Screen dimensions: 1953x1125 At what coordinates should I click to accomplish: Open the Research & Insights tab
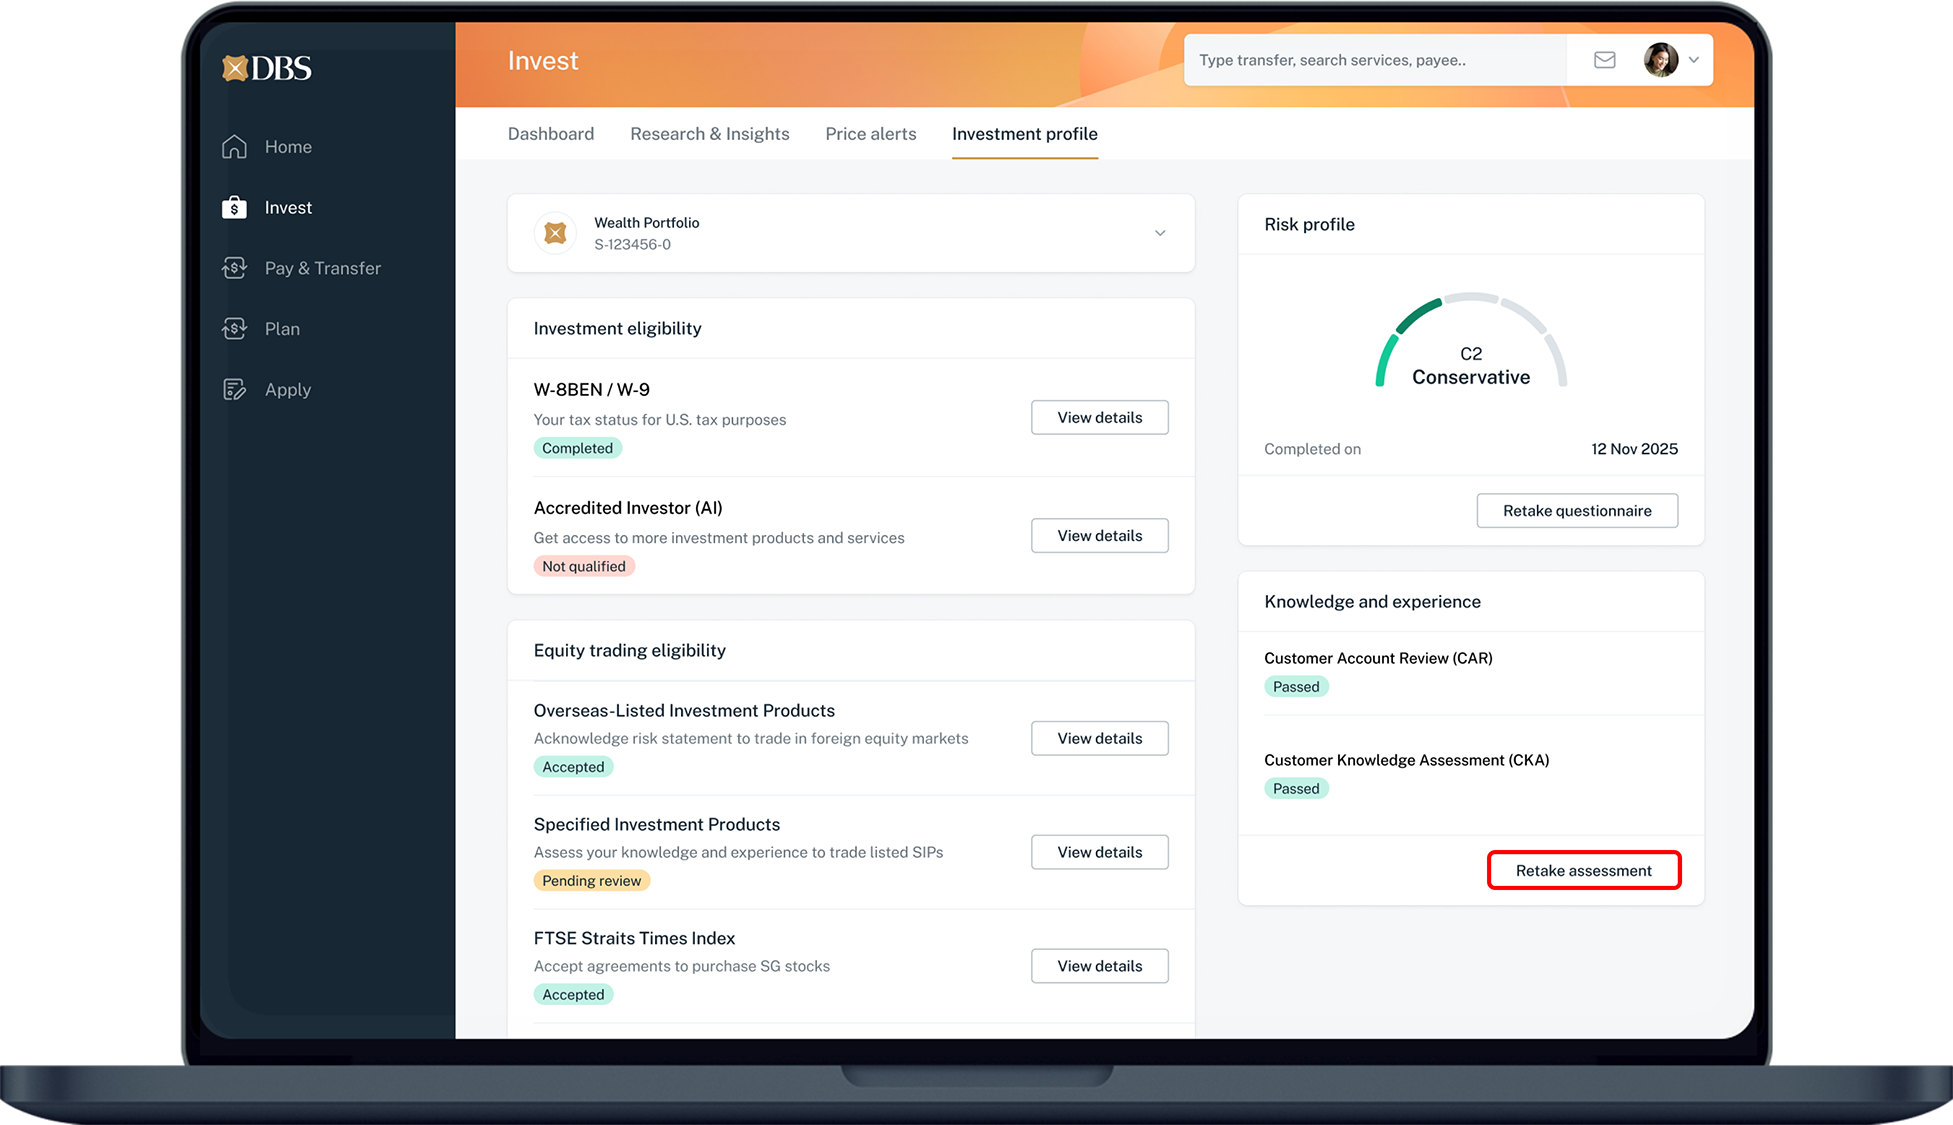click(709, 134)
